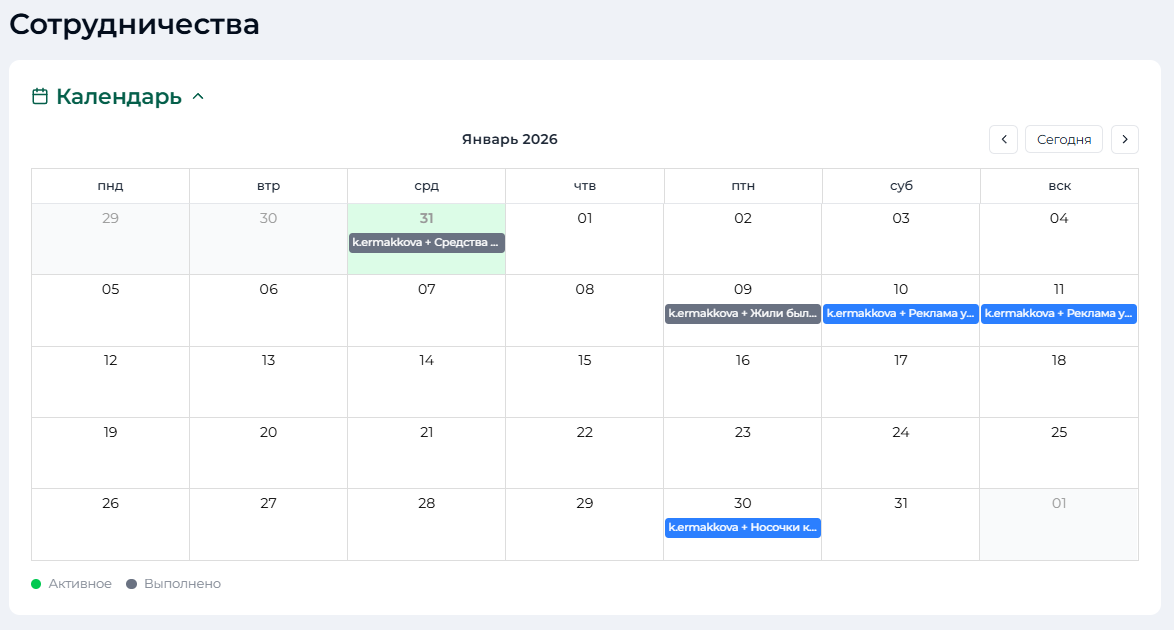Open the Носочки event on January 30
Screen dimensions: 1174x630
click(x=742, y=528)
